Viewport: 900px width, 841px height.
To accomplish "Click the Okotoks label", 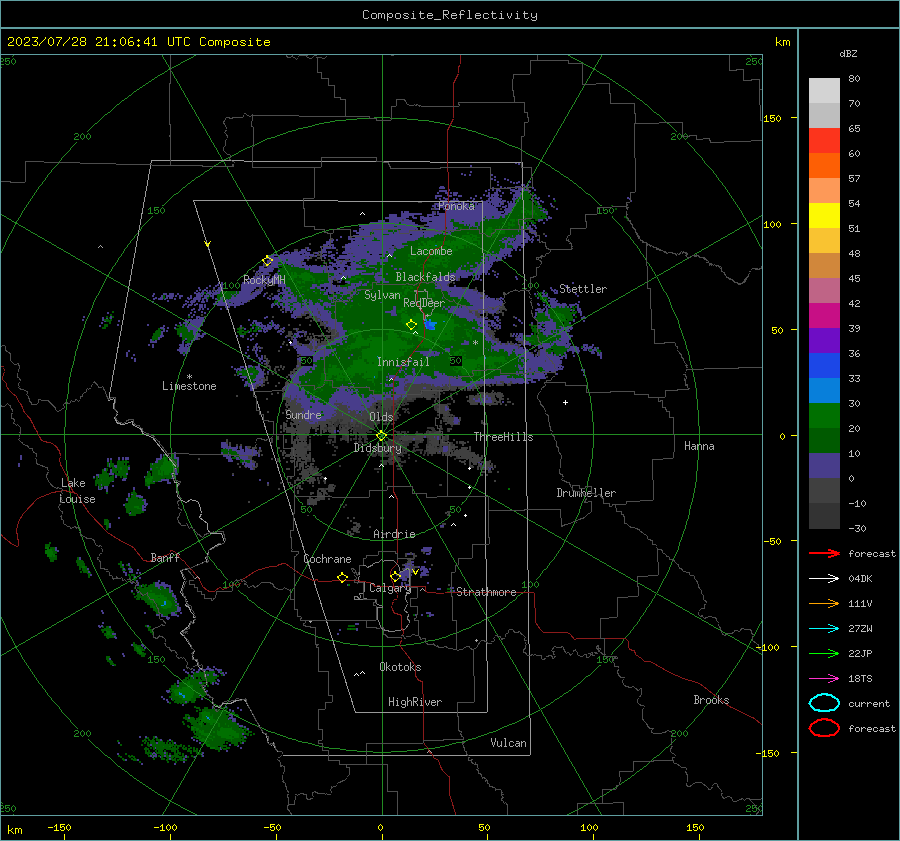I will click(400, 668).
